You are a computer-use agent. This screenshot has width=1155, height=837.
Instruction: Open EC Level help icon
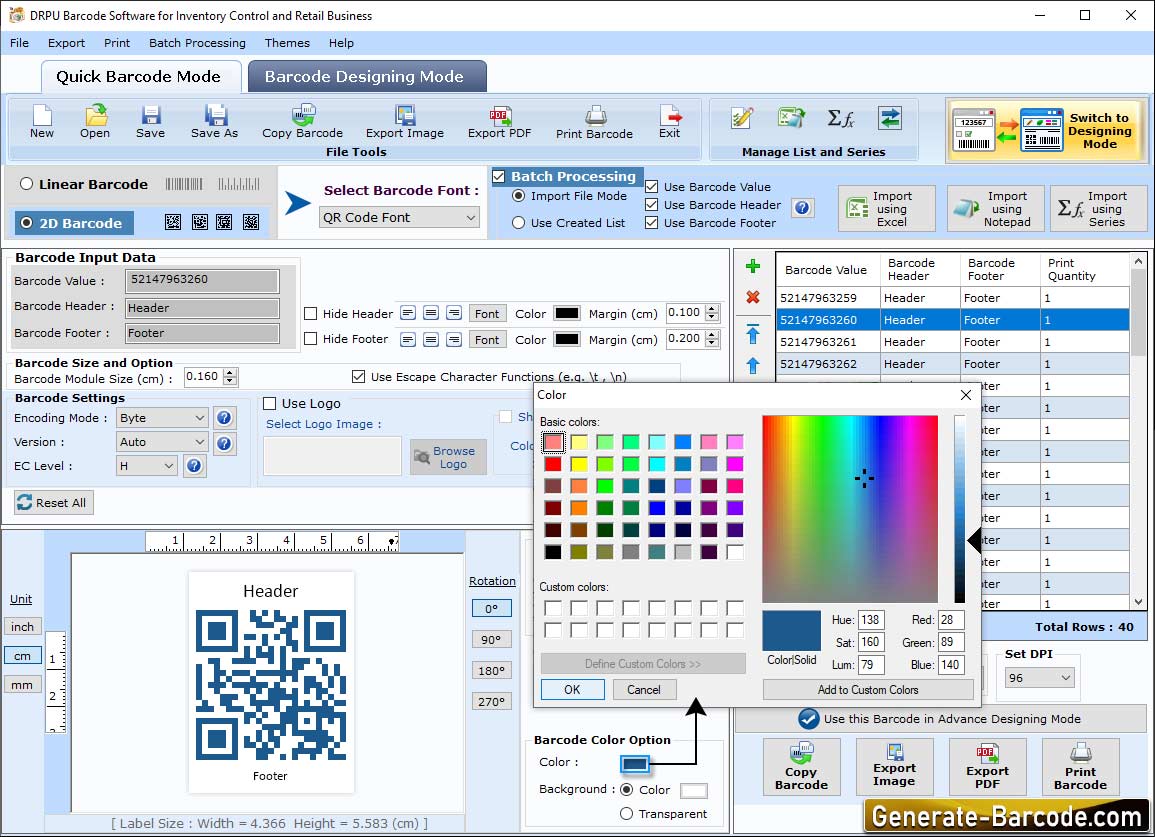194,466
